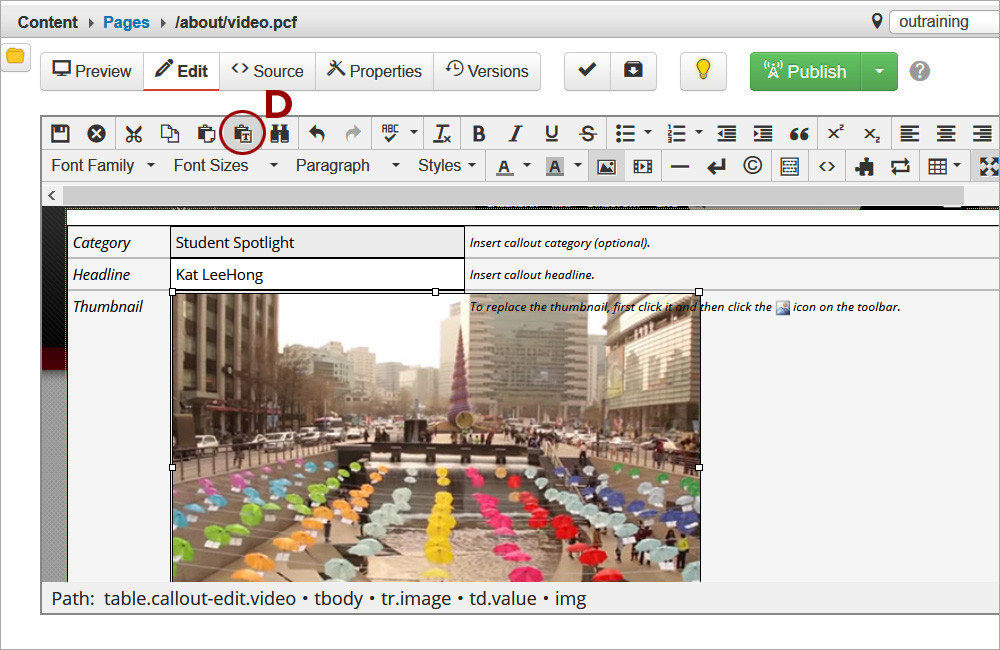Insert a copyright special character

click(753, 166)
